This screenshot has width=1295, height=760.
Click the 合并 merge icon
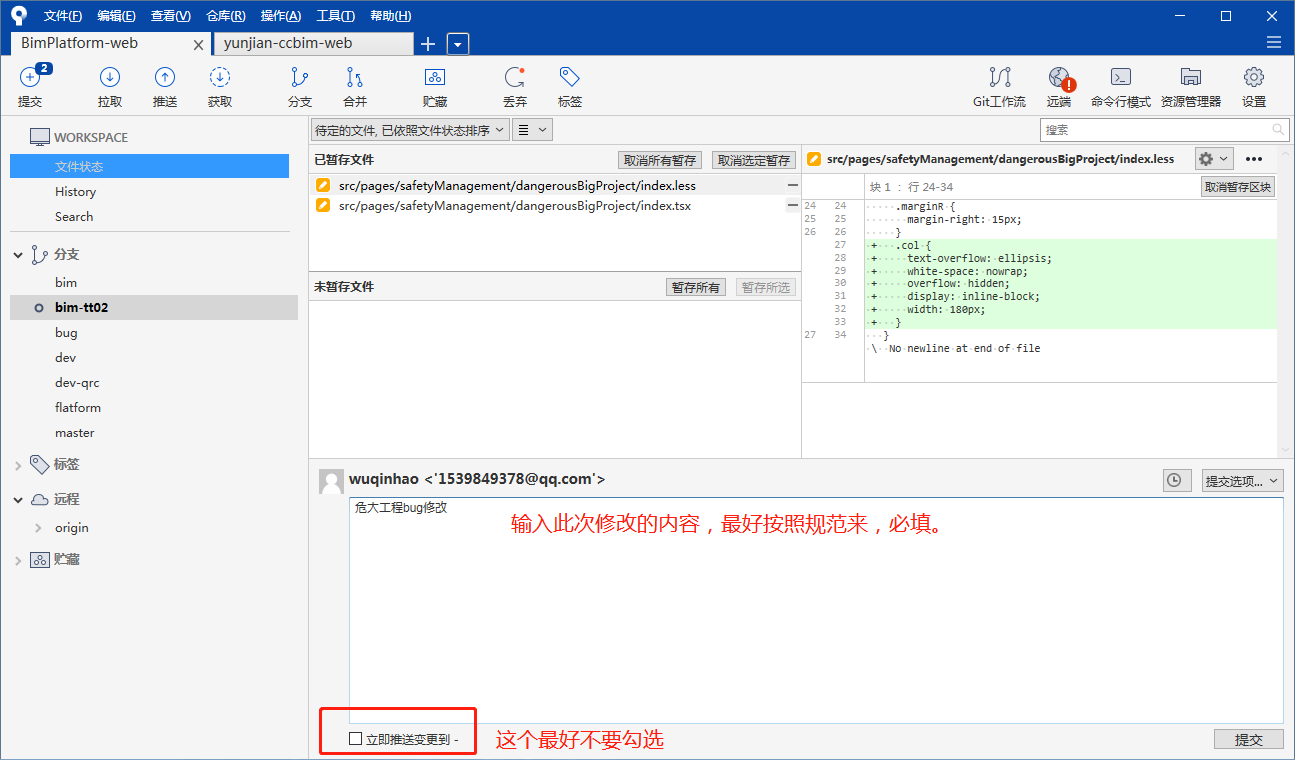click(355, 77)
